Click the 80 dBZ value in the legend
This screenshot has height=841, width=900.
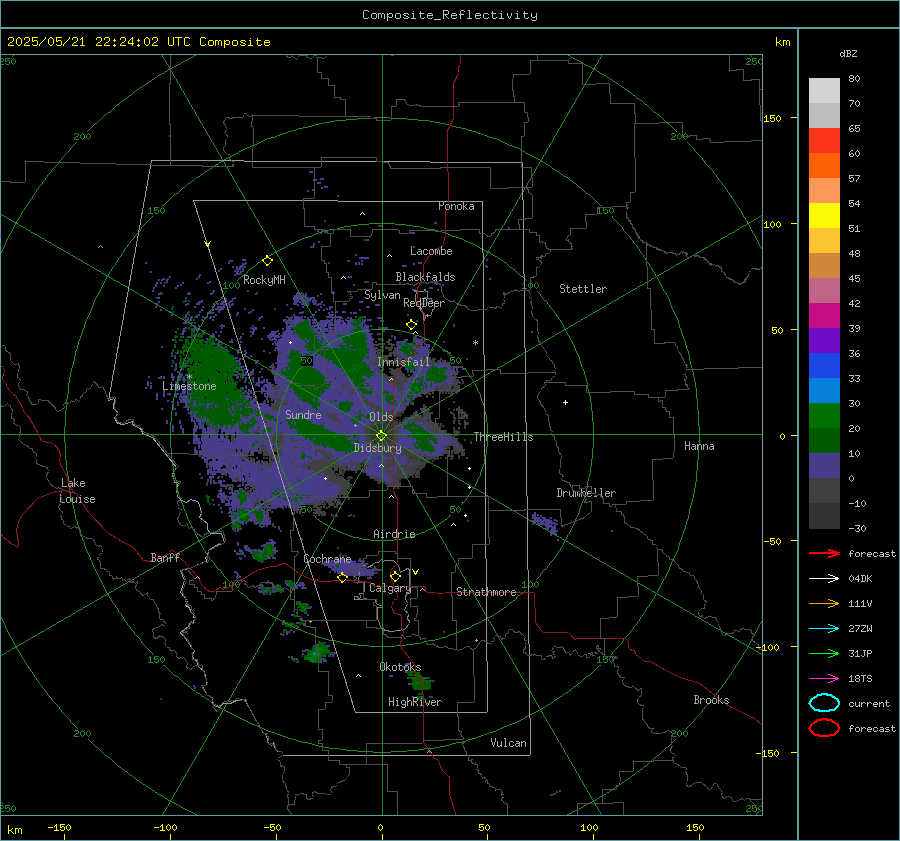pyautogui.click(x=854, y=79)
